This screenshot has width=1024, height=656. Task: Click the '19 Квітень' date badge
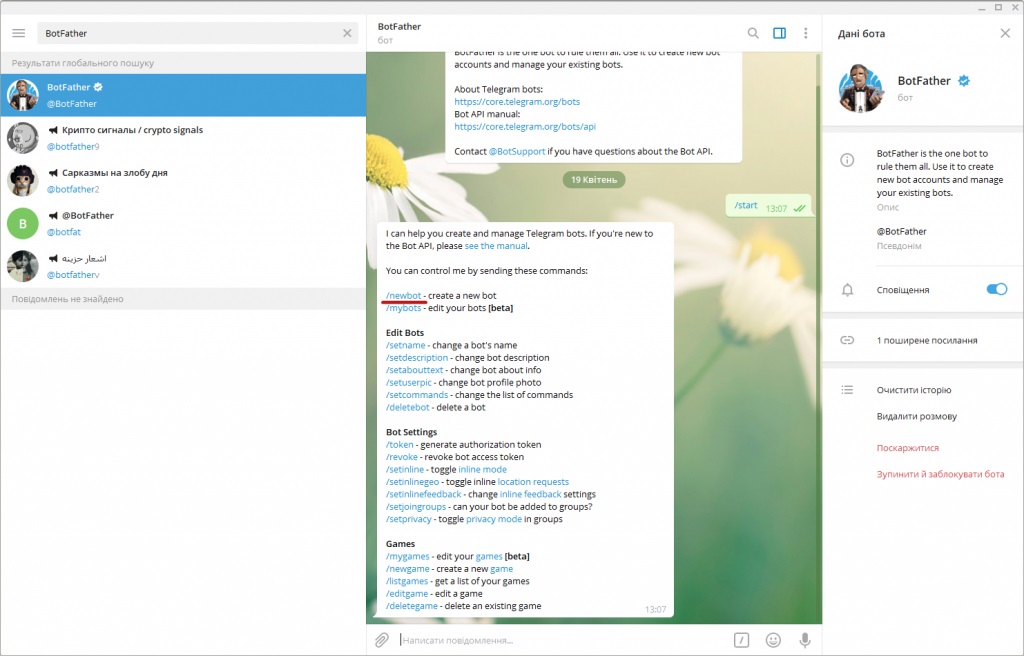[x=594, y=180]
